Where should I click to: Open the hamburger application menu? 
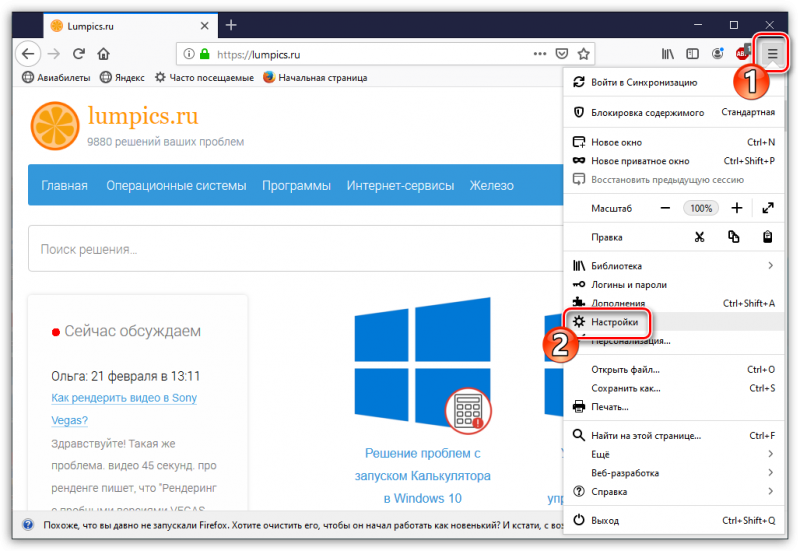[x=772, y=54]
